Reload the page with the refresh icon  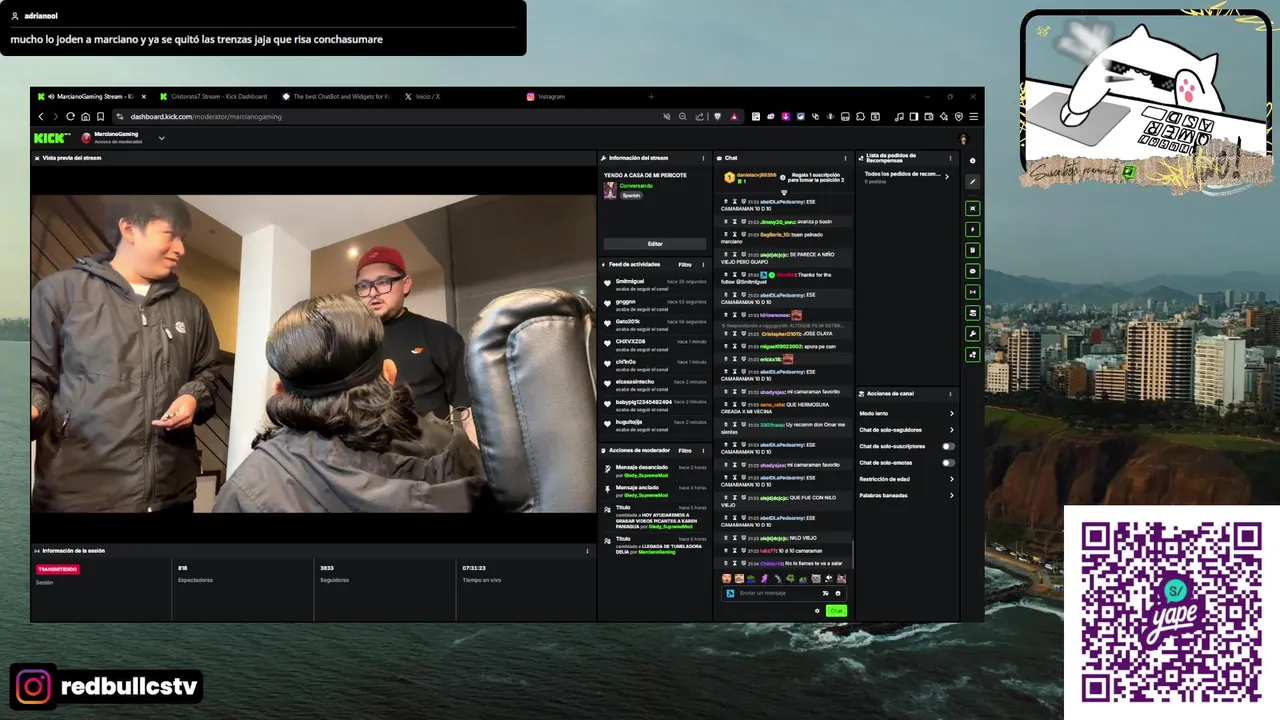(71, 116)
